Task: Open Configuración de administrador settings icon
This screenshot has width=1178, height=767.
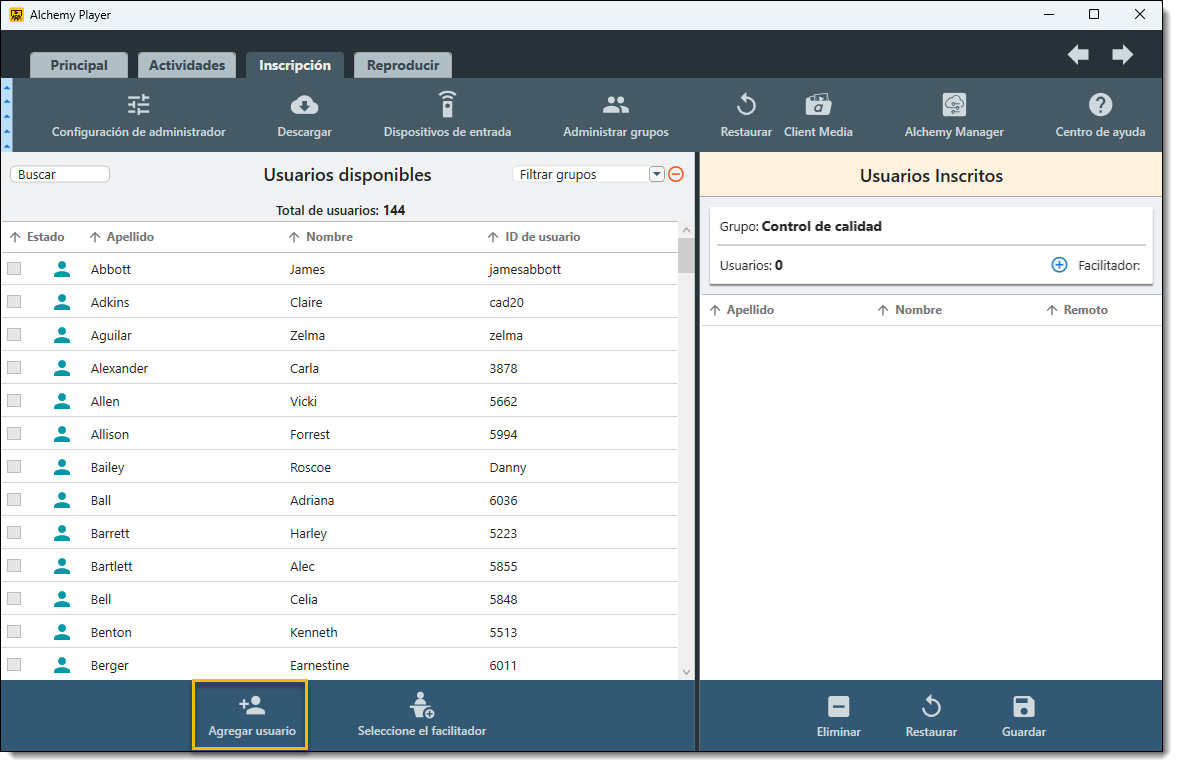Action: click(138, 105)
